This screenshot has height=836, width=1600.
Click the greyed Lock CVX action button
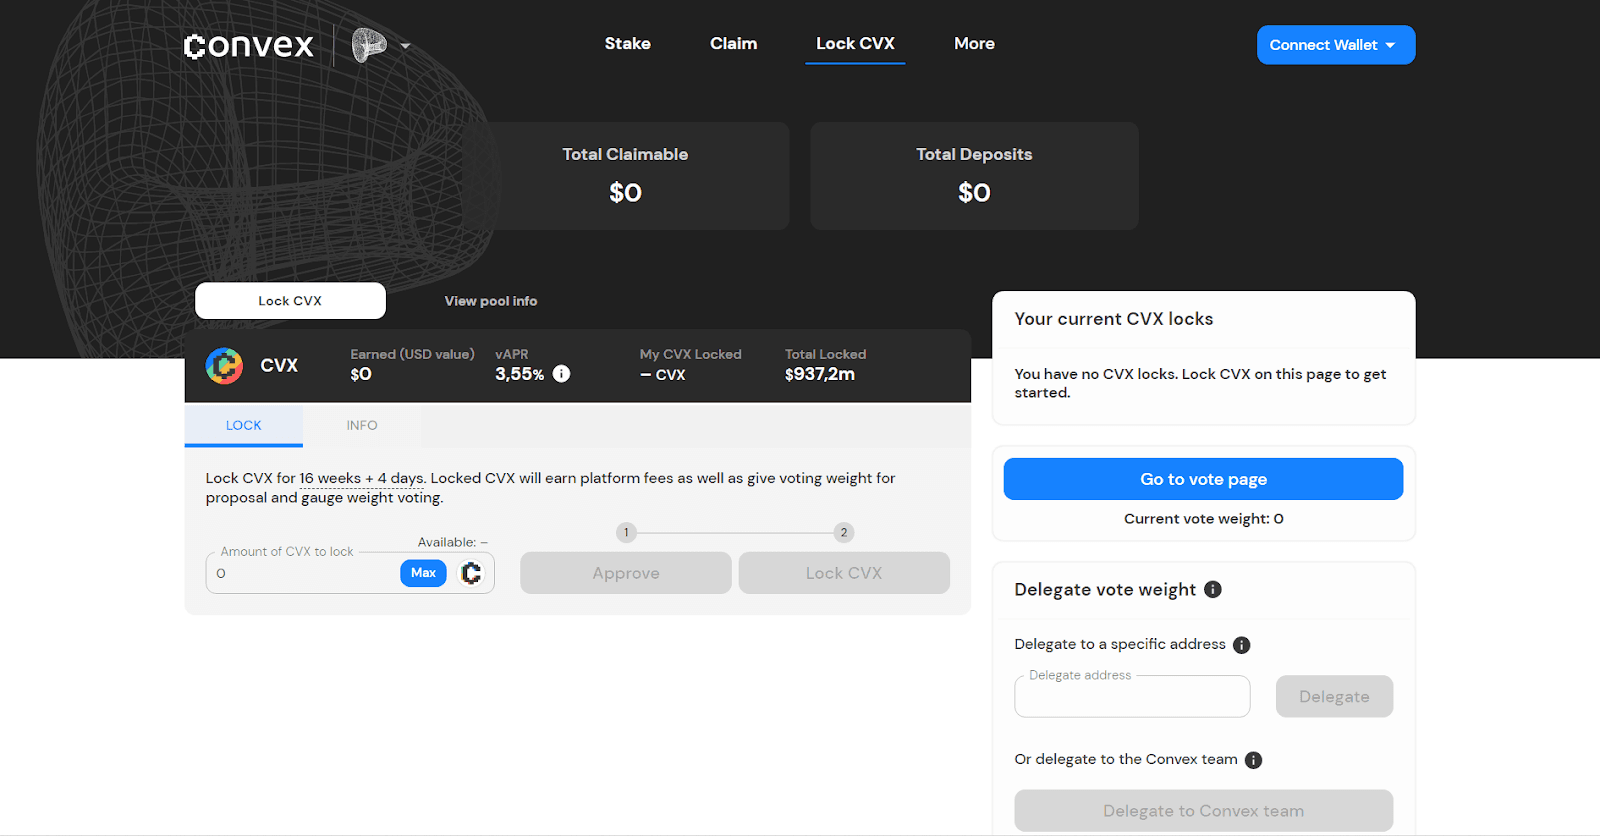click(x=844, y=573)
